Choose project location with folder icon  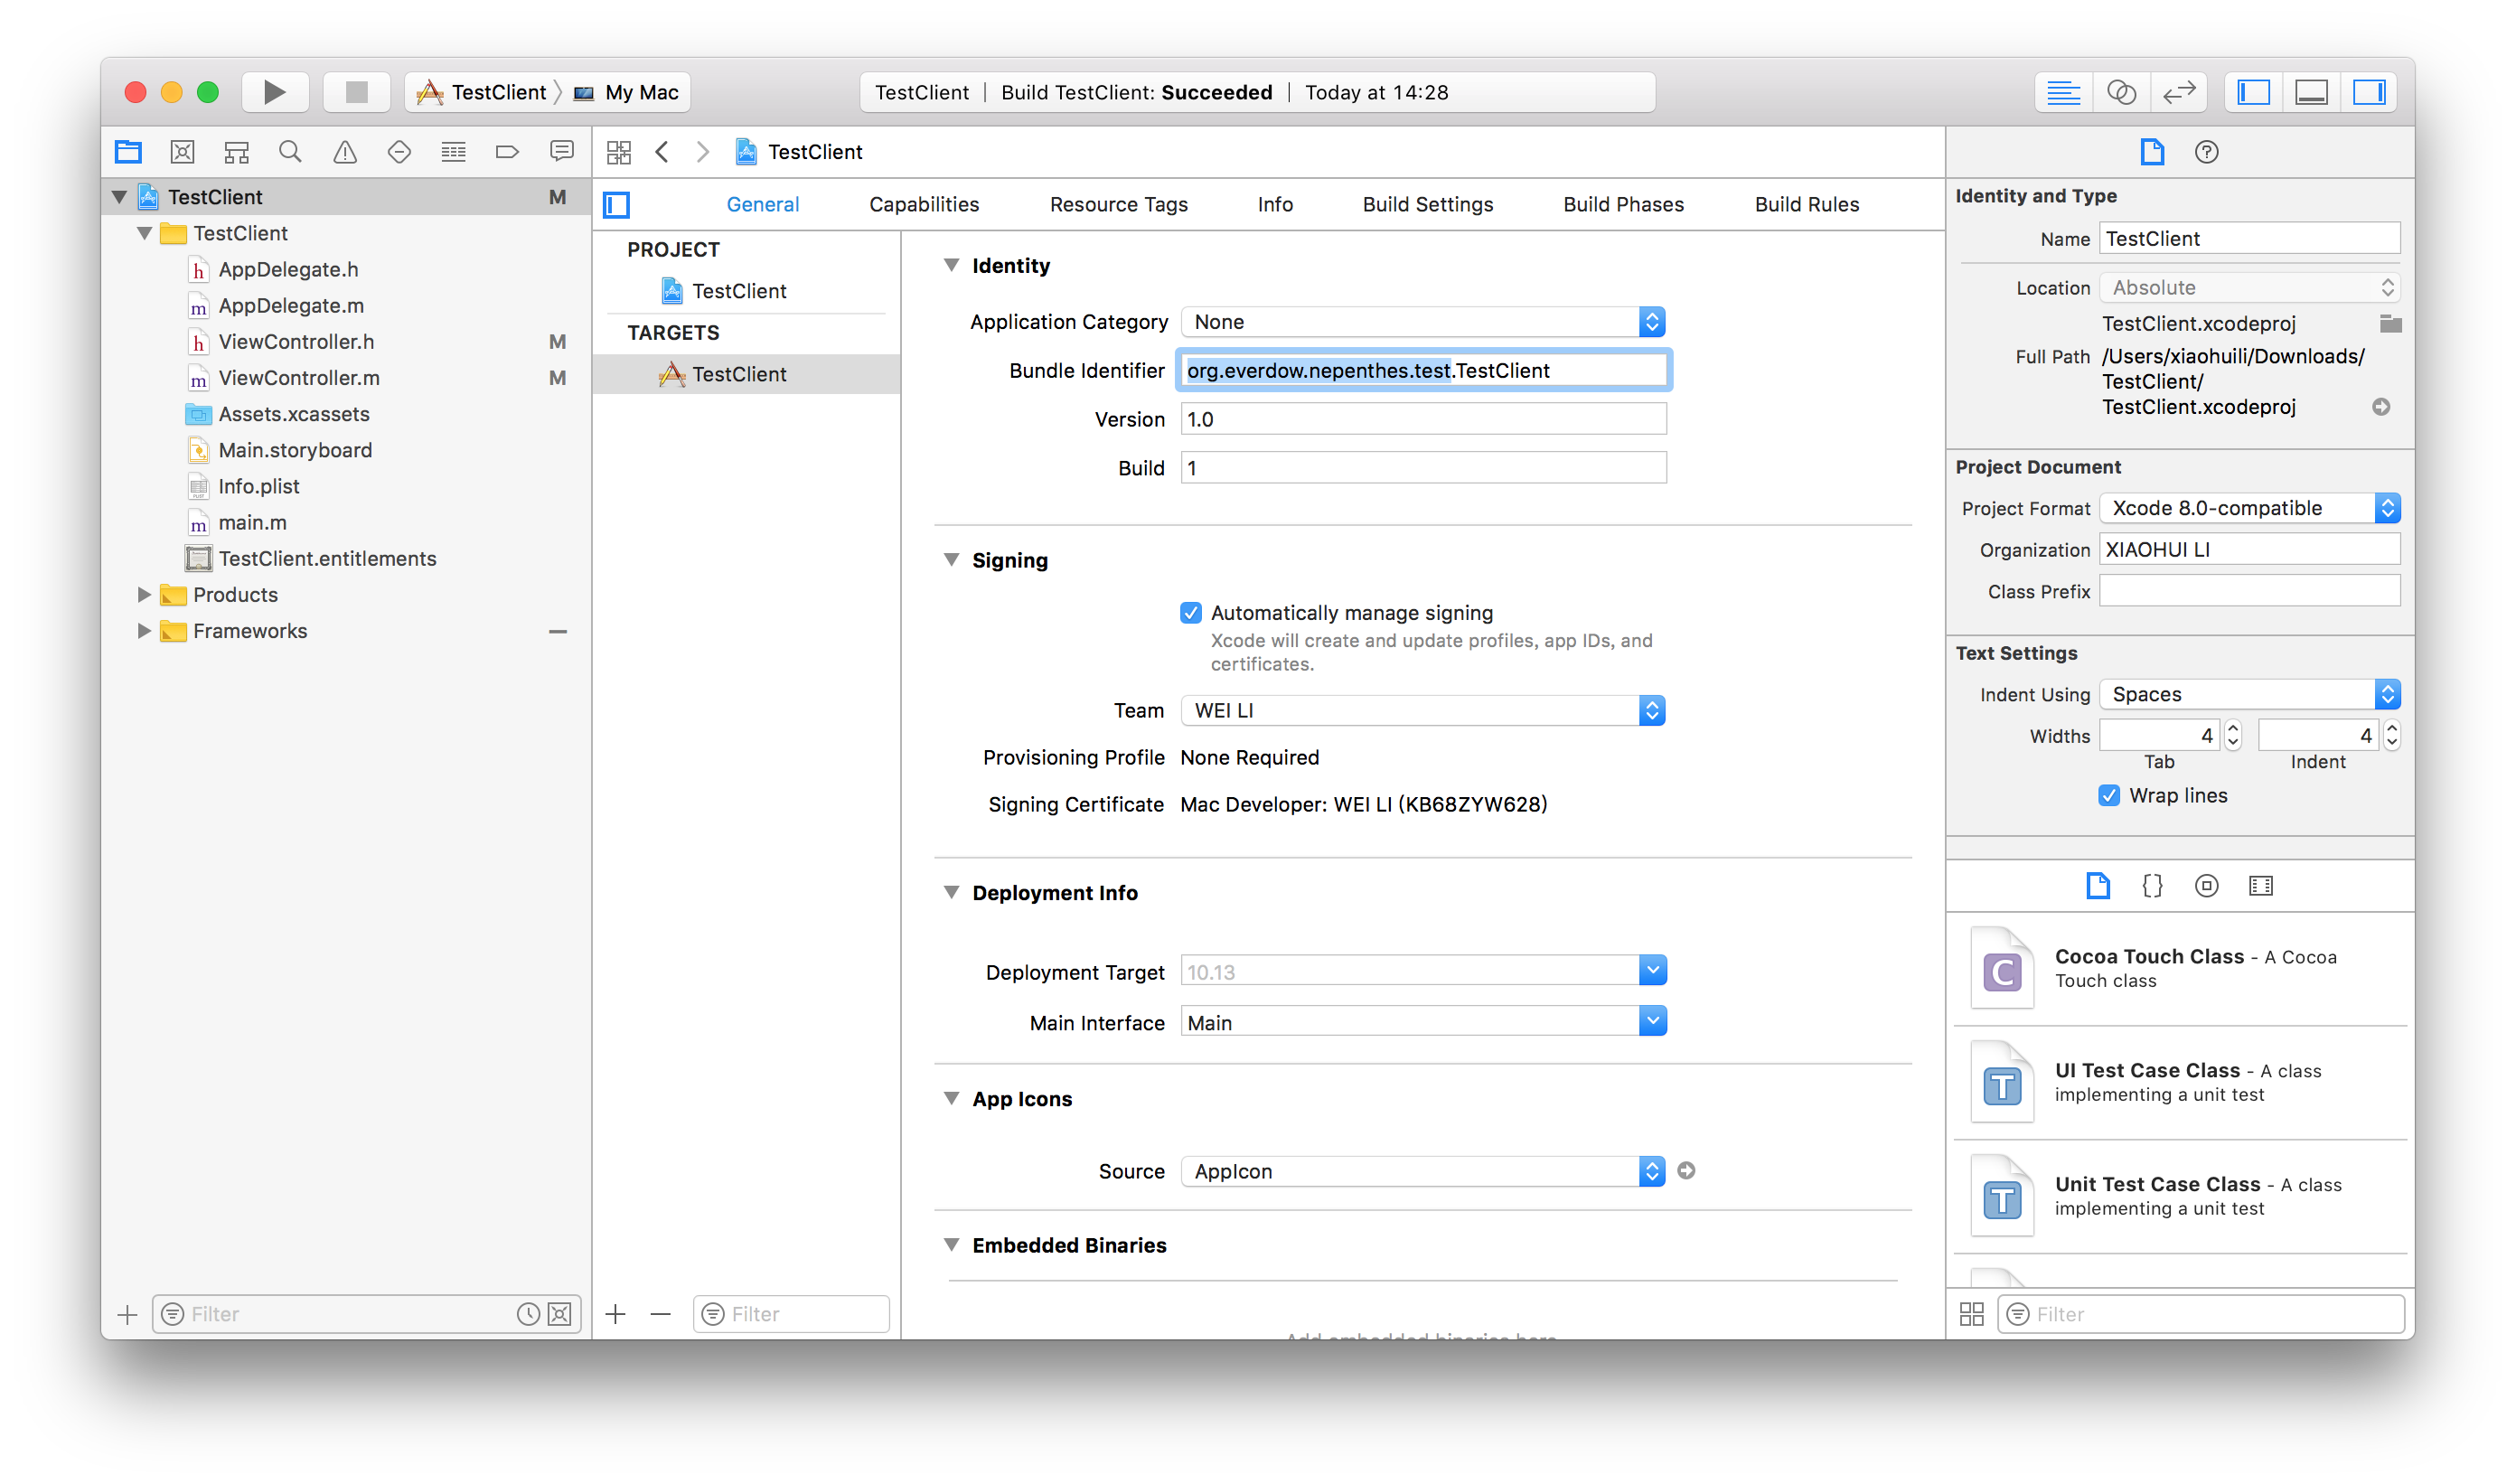click(2390, 324)
